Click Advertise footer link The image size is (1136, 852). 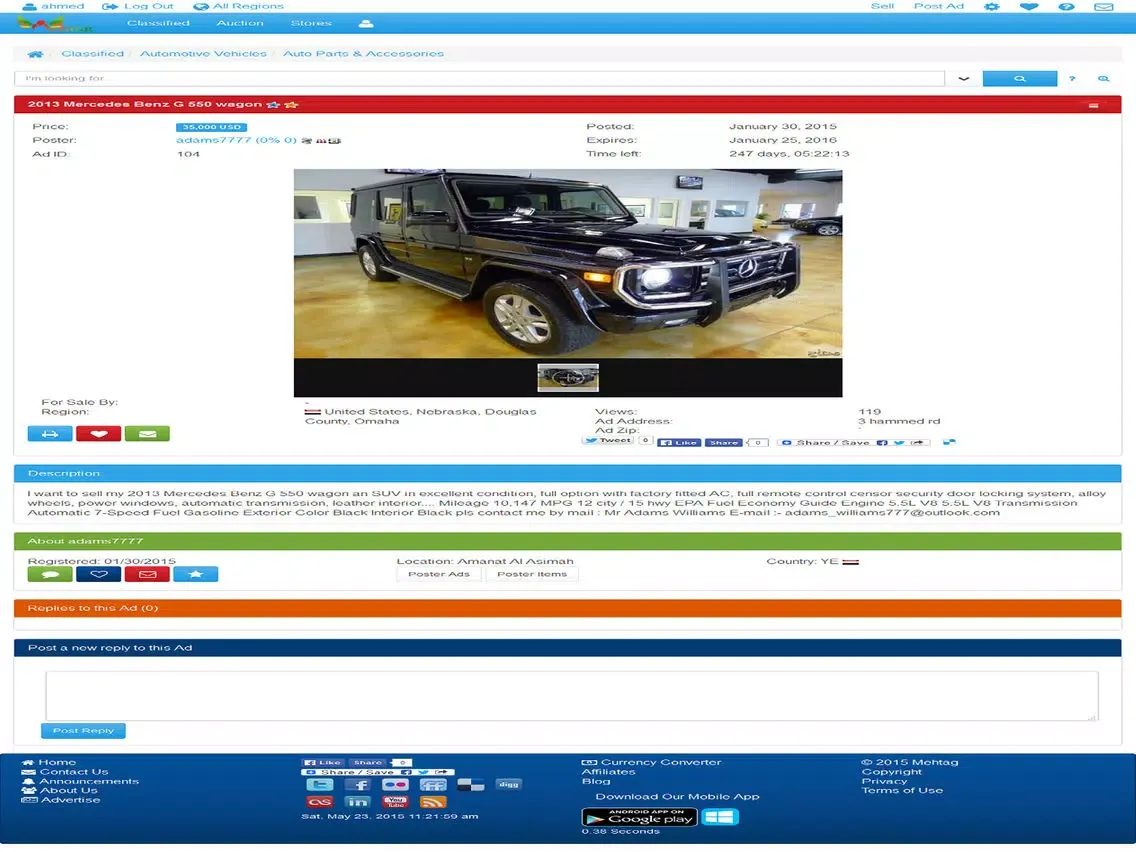[x=70, y=800]
